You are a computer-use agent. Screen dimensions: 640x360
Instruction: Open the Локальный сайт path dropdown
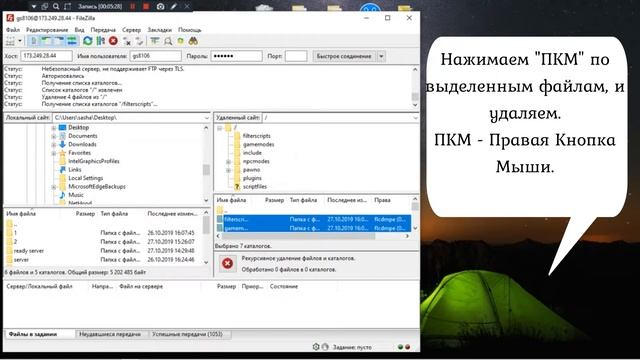pos(206,118)
